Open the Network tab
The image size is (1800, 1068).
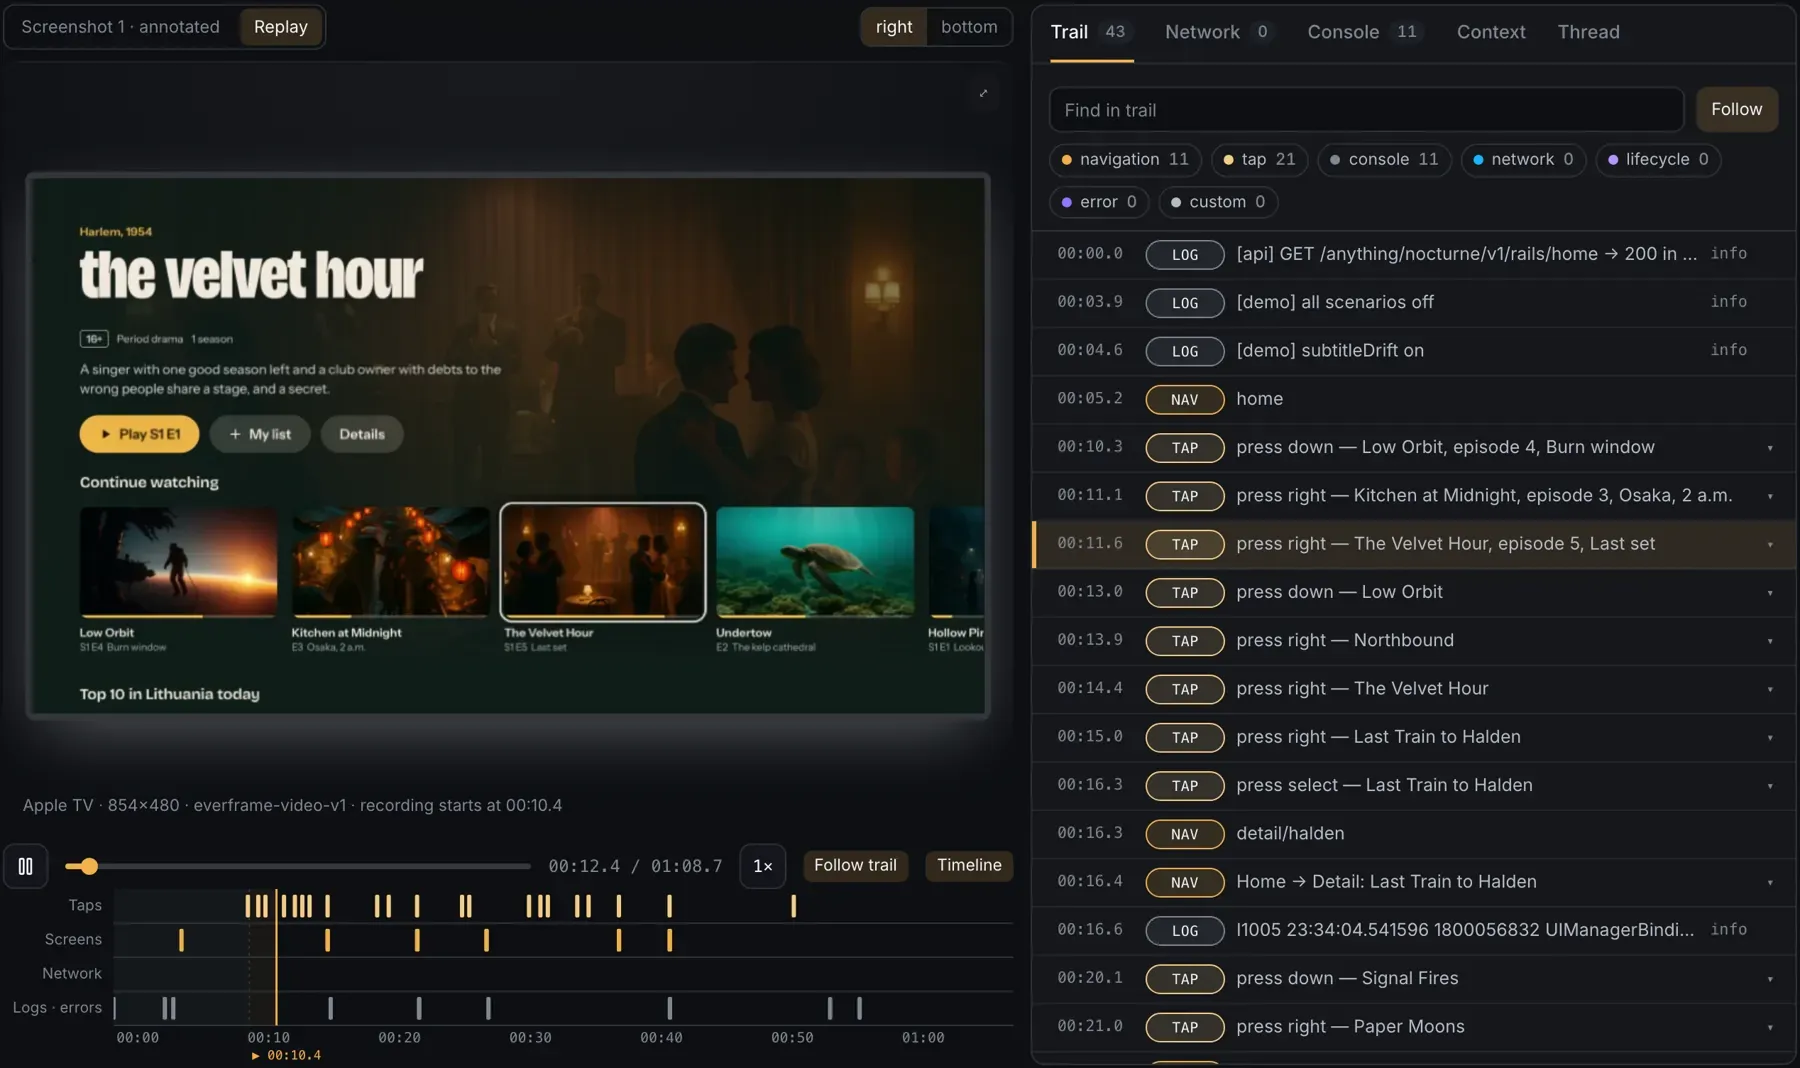1217,32
